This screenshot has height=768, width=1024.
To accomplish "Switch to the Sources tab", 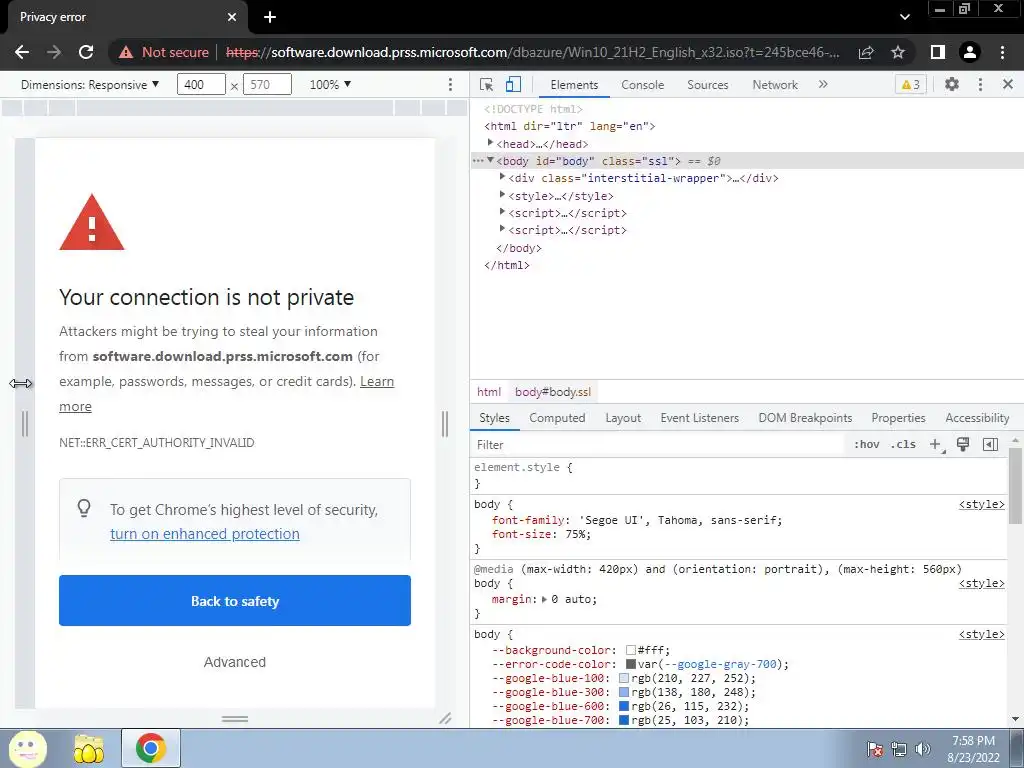I will tap(708, 85).
